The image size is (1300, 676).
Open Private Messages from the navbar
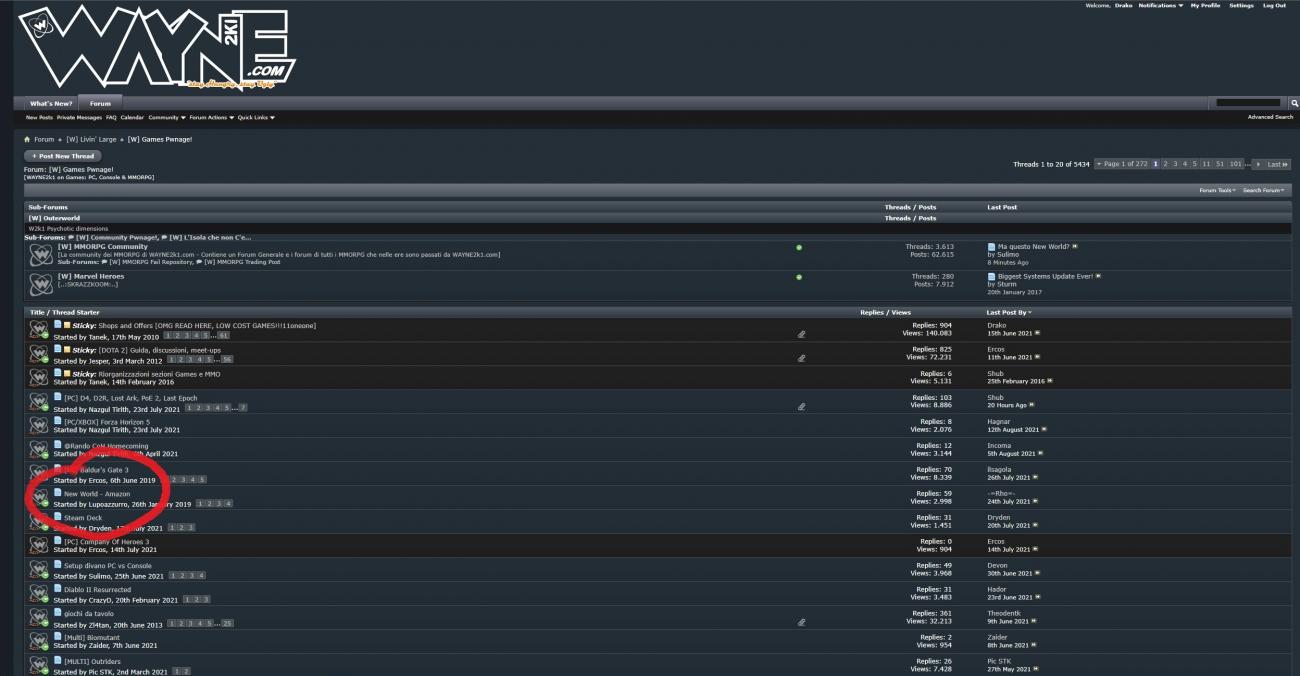(79, 118)
